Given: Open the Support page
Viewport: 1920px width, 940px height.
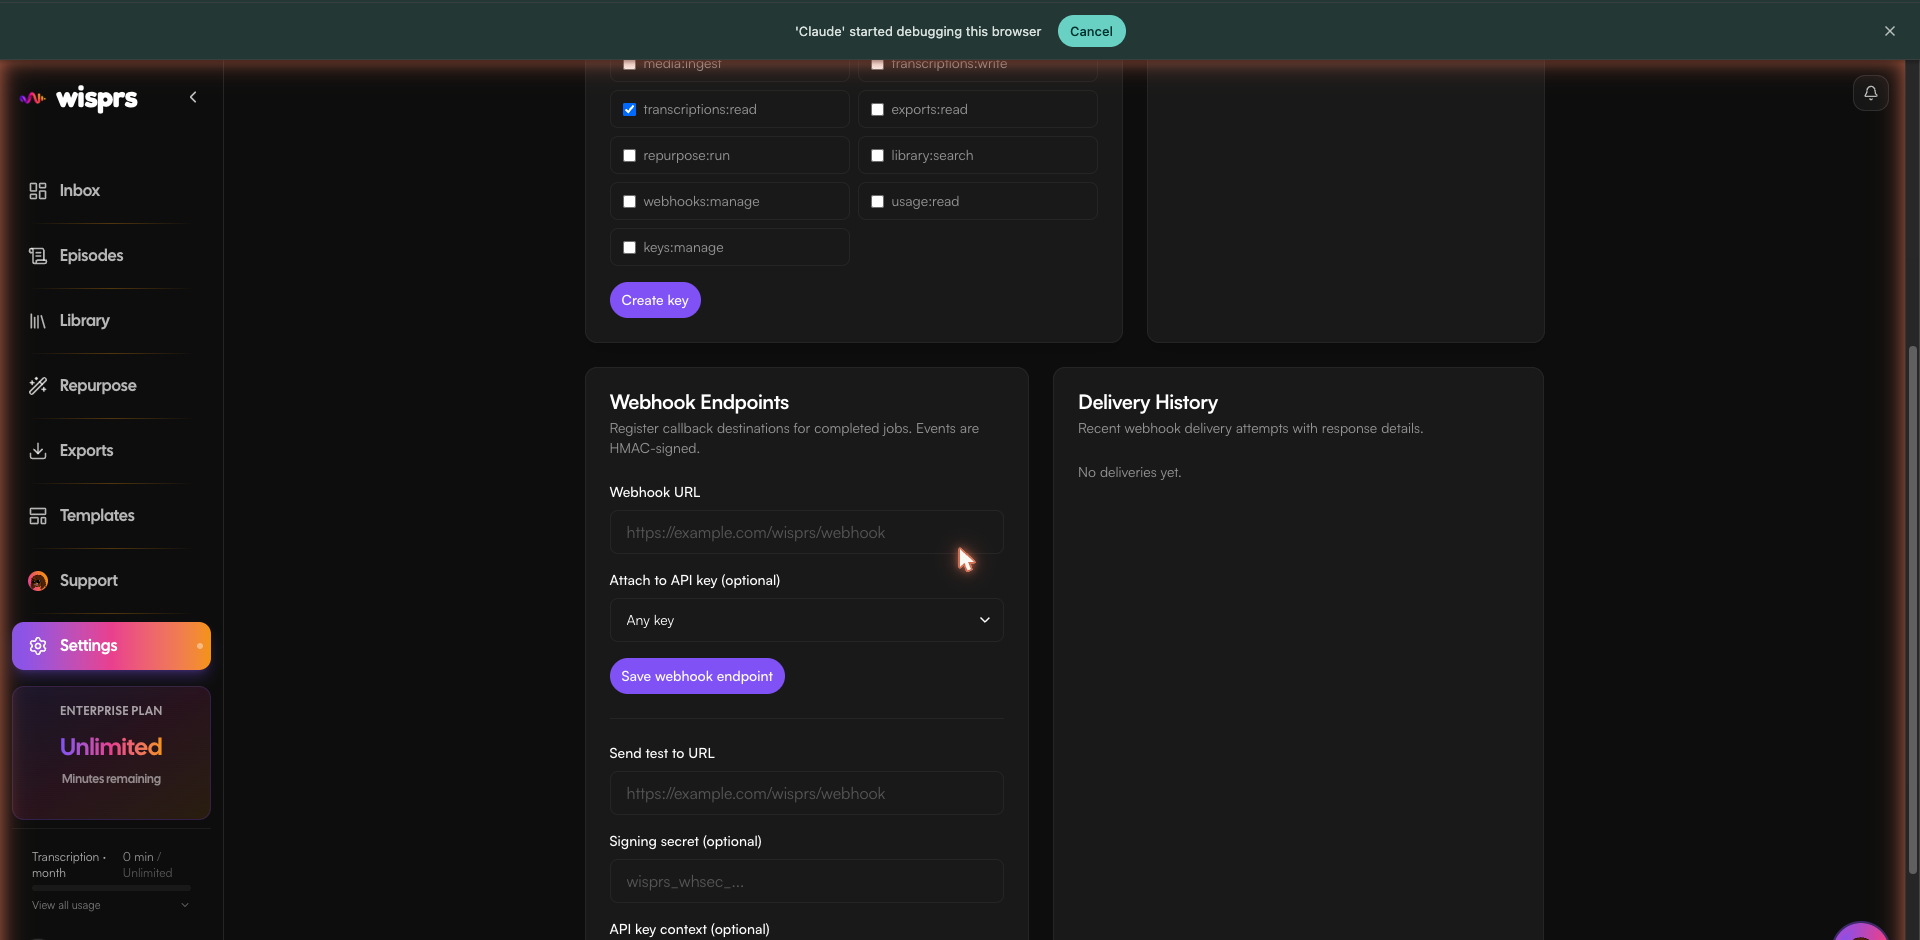Looking at the screenshot, I should point(111,581).
